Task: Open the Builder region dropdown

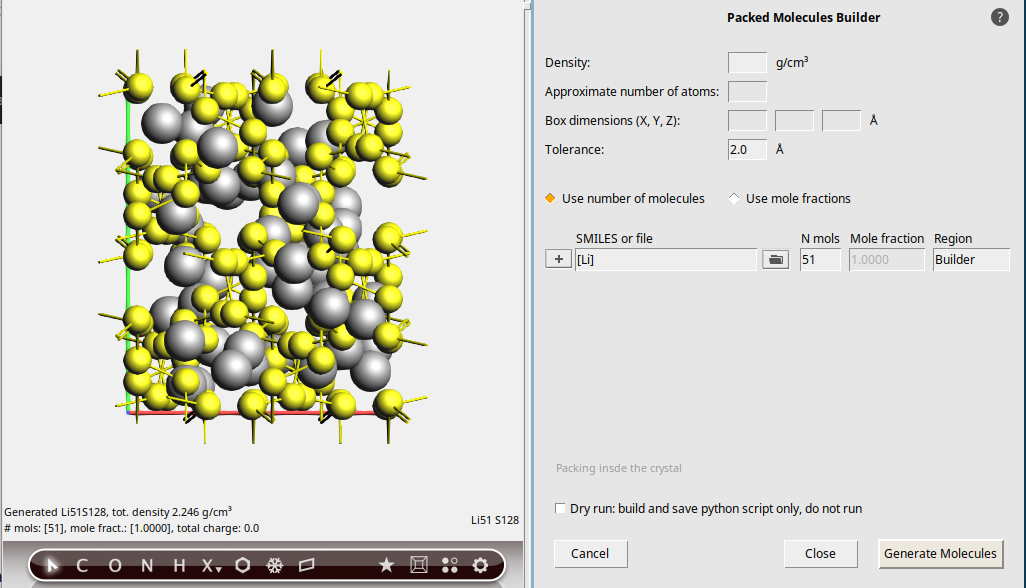Action: pyautogui.click(x=970, y=260)
